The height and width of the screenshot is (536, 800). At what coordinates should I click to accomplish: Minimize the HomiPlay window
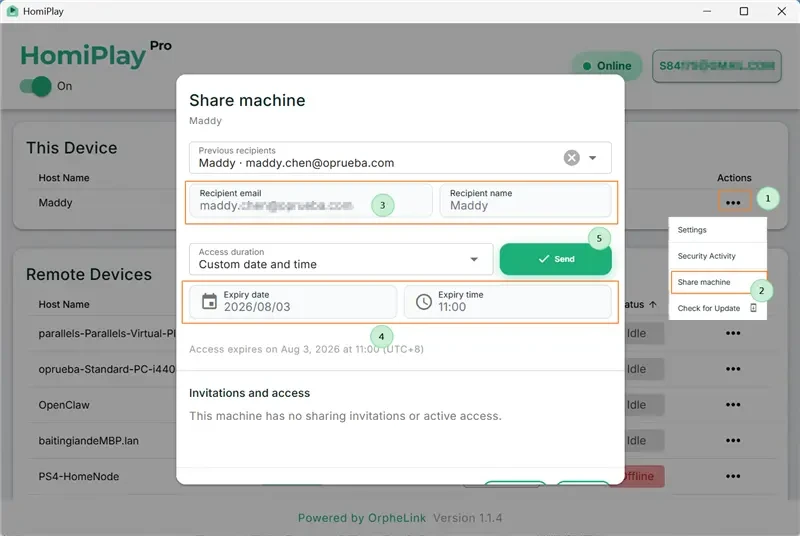pyautogui.click(x=707, y=11)
